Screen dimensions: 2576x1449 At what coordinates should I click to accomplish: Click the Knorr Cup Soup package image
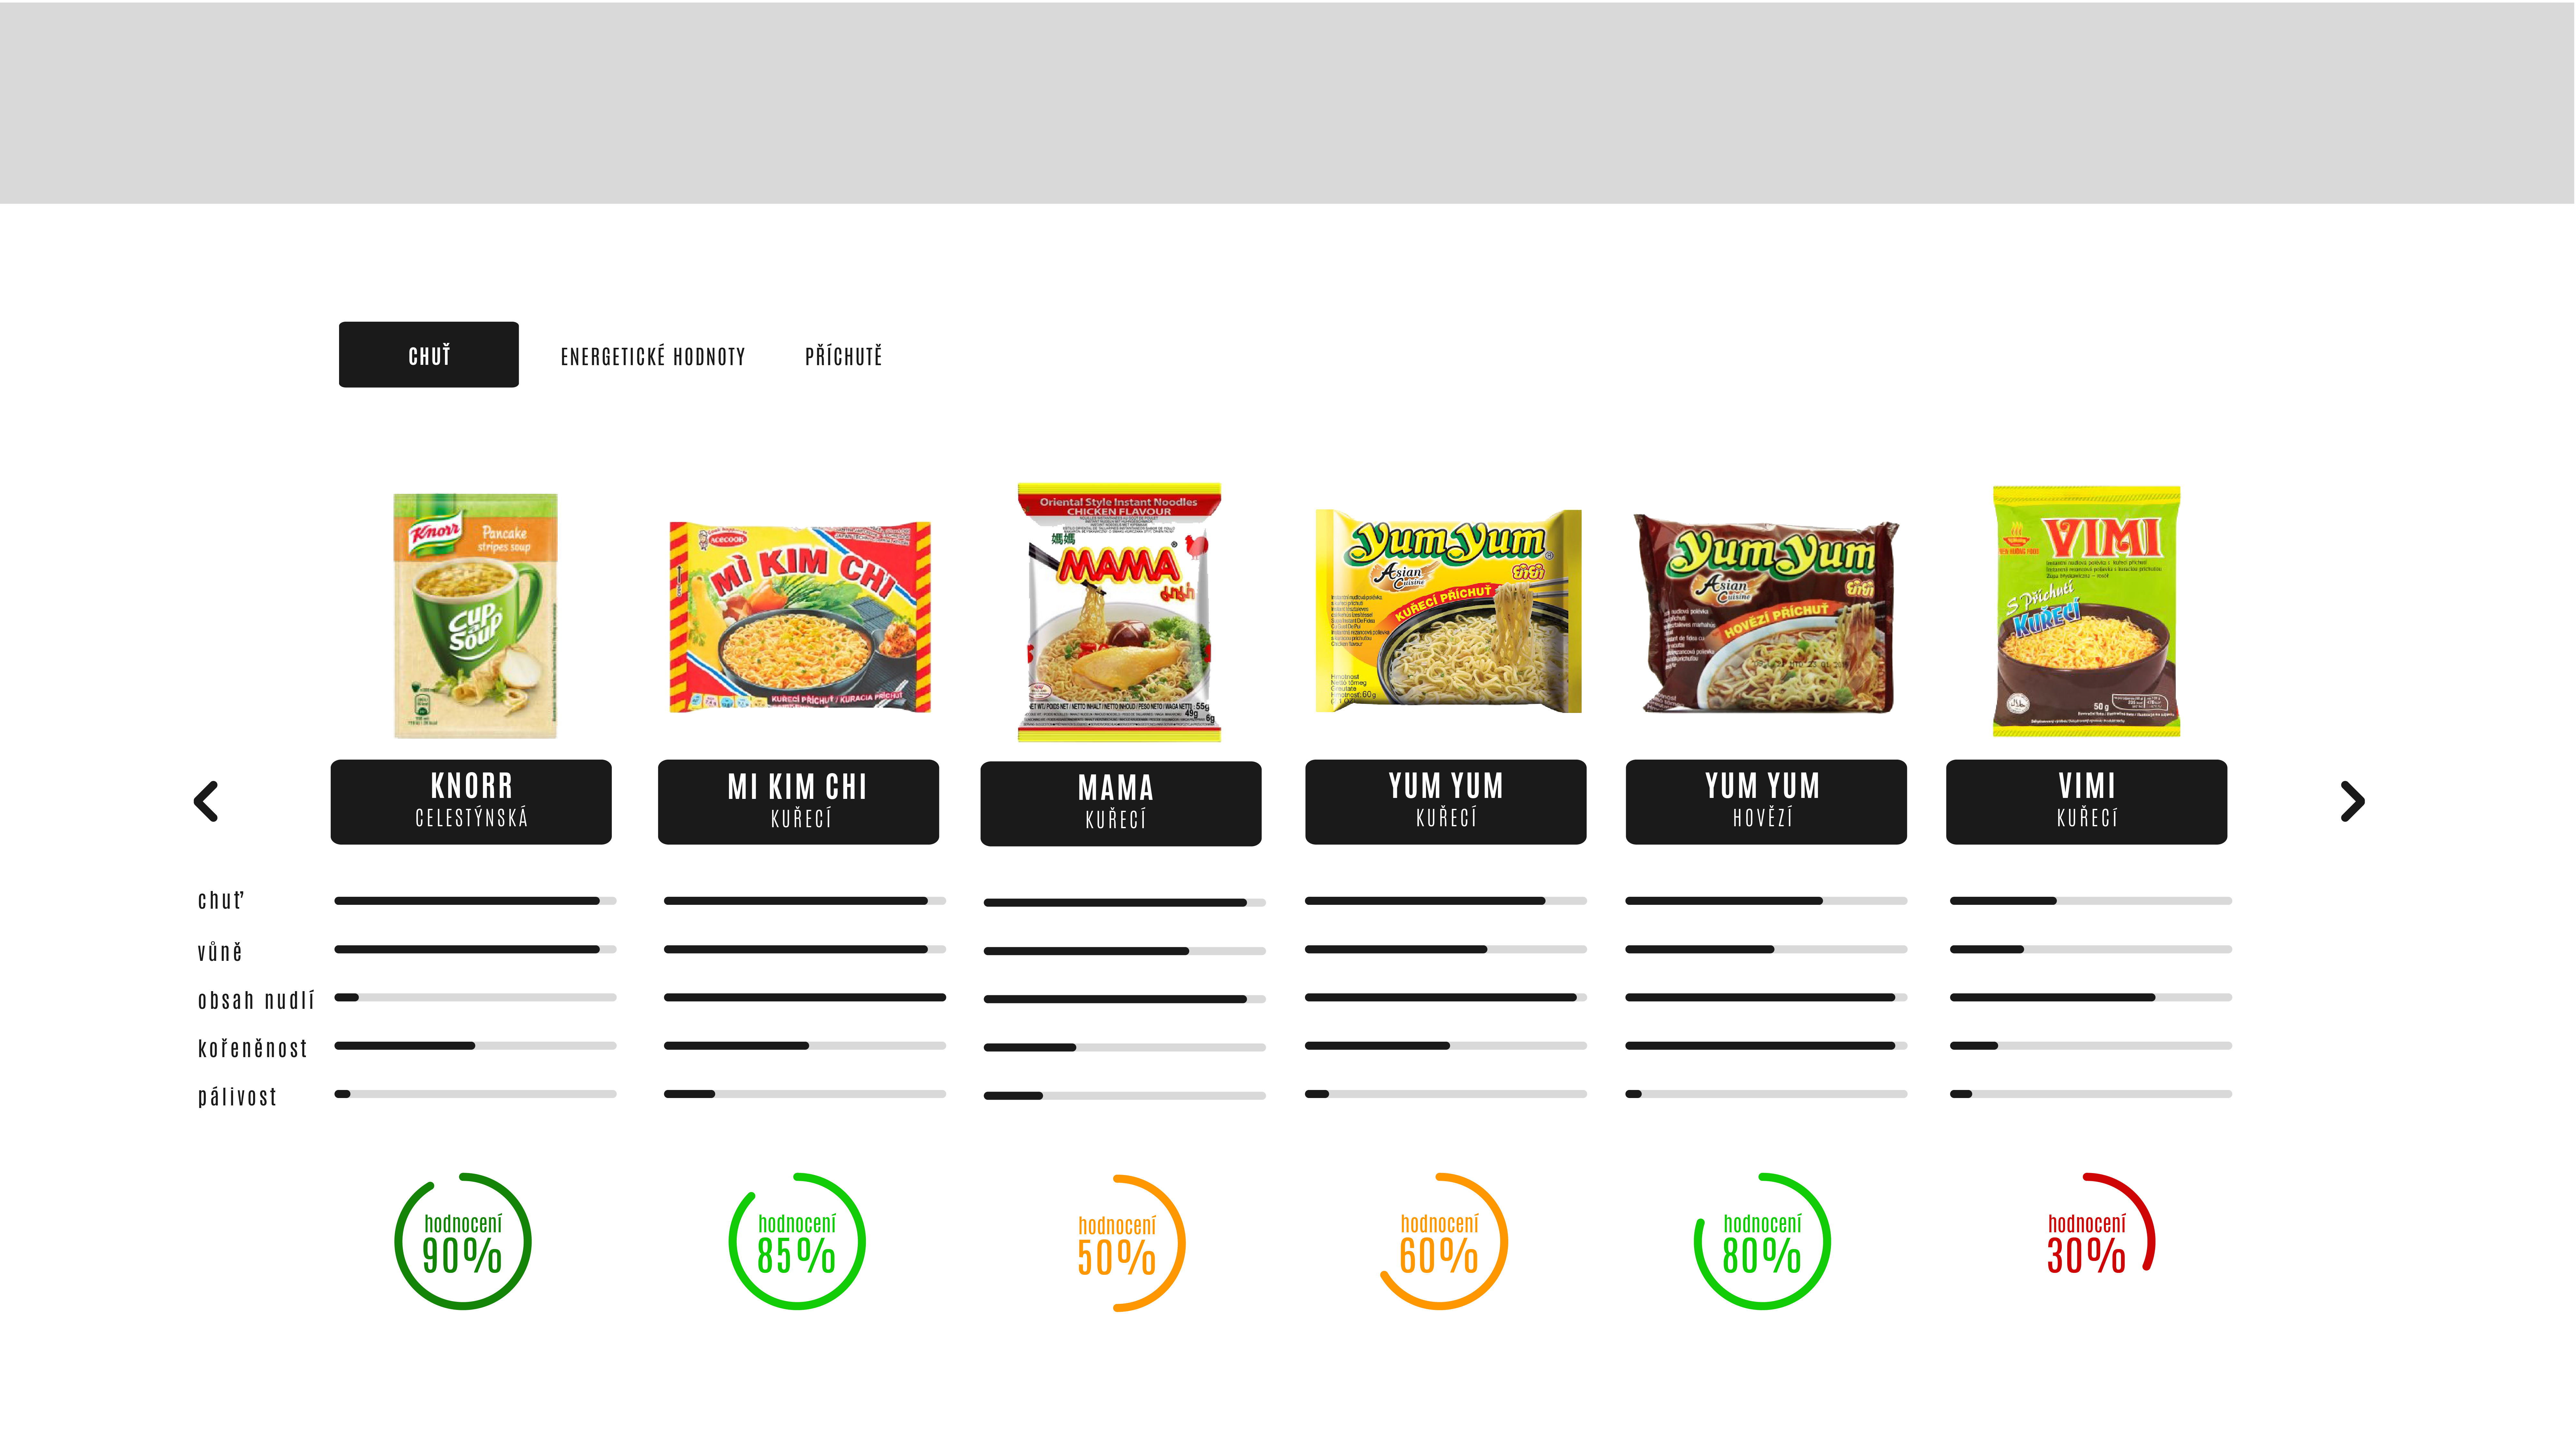[475, 615]
